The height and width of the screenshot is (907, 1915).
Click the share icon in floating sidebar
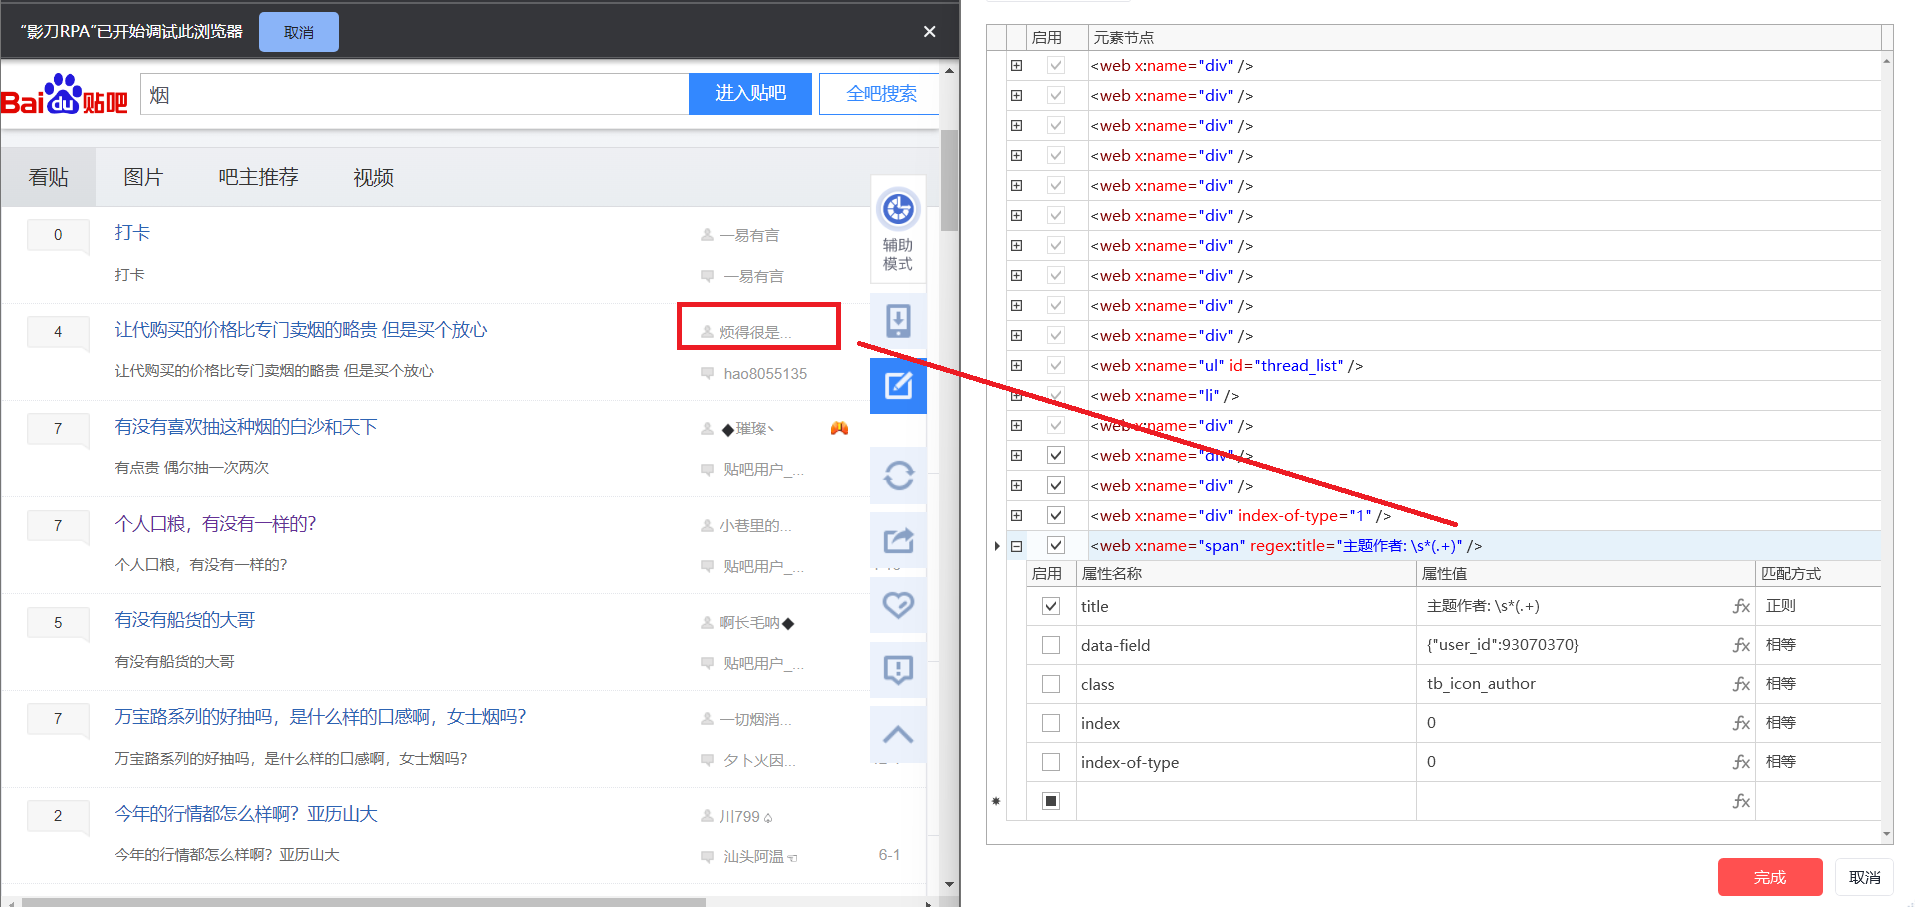click(898, 541)
